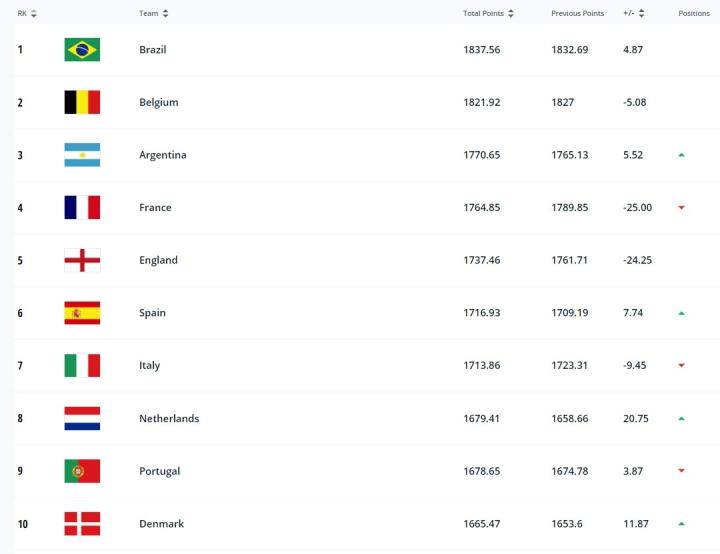720x554 pixels.
Task: Click the Portugal flag icon
Action: (82, 471)
